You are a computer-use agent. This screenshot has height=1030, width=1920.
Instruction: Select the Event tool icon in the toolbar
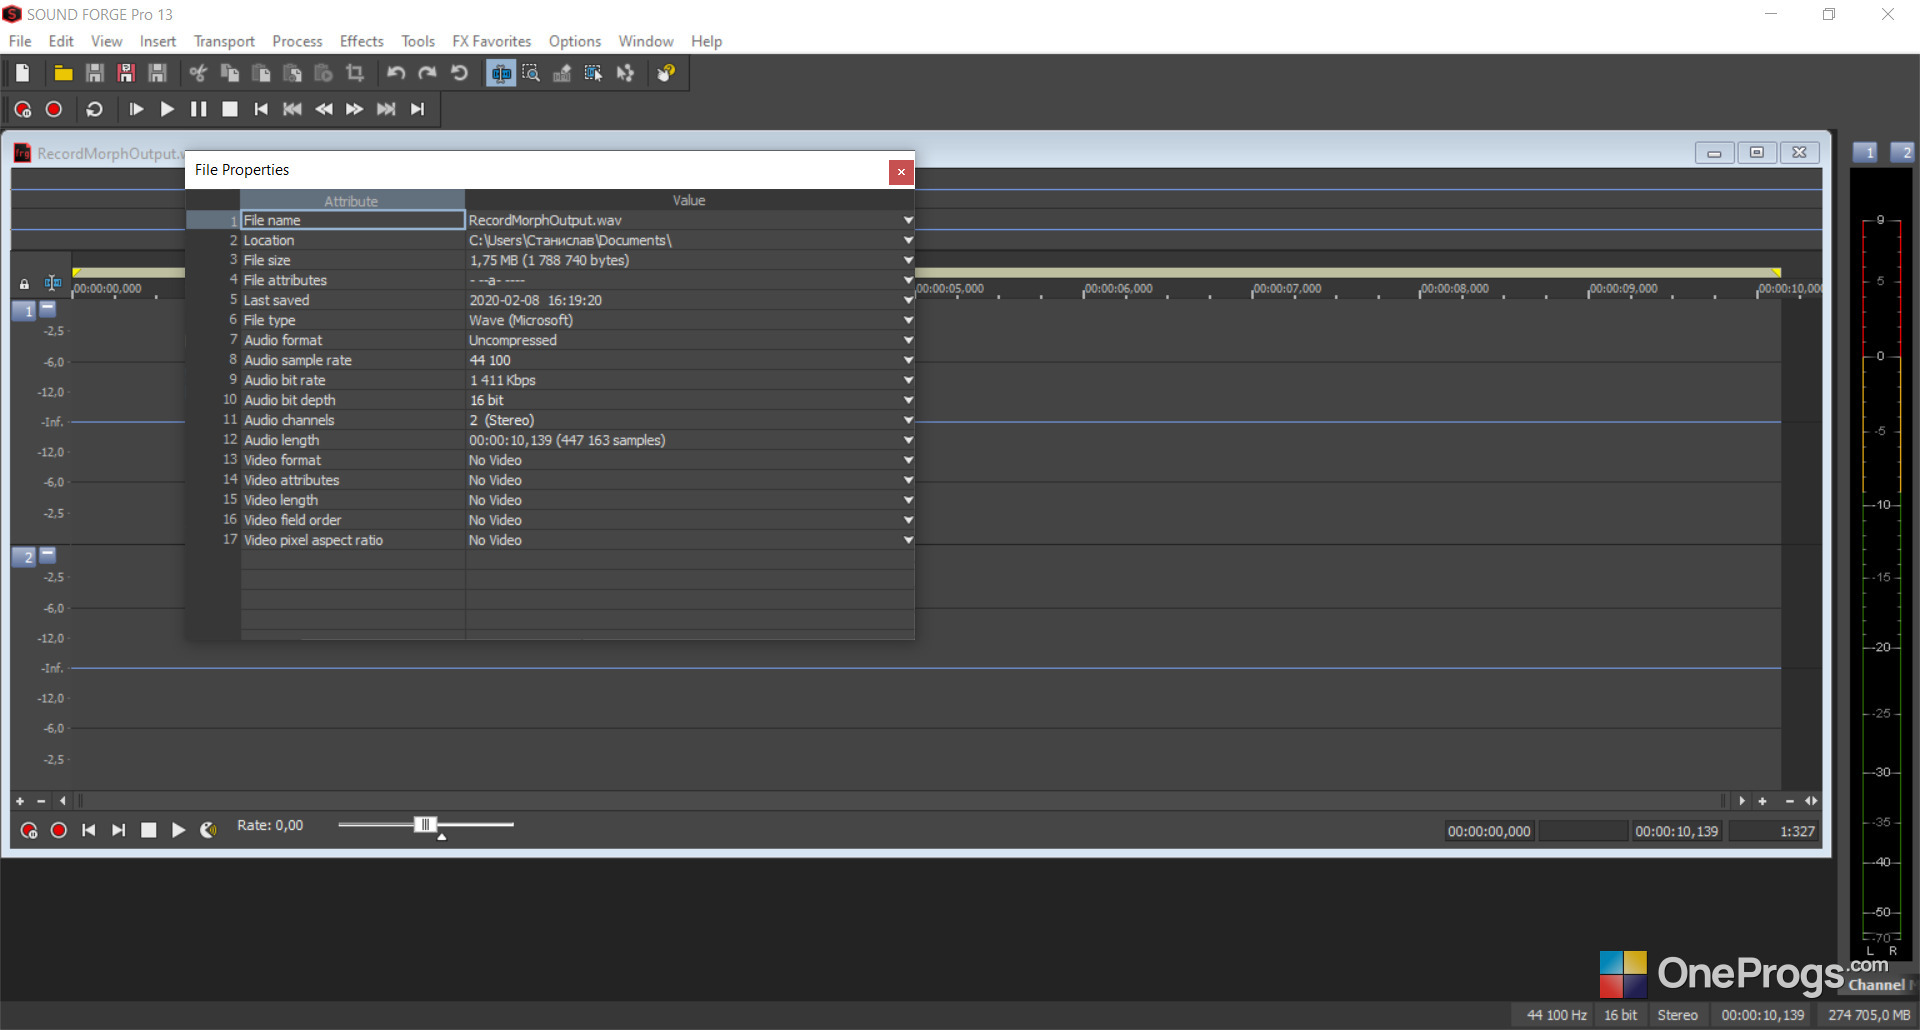594,73
